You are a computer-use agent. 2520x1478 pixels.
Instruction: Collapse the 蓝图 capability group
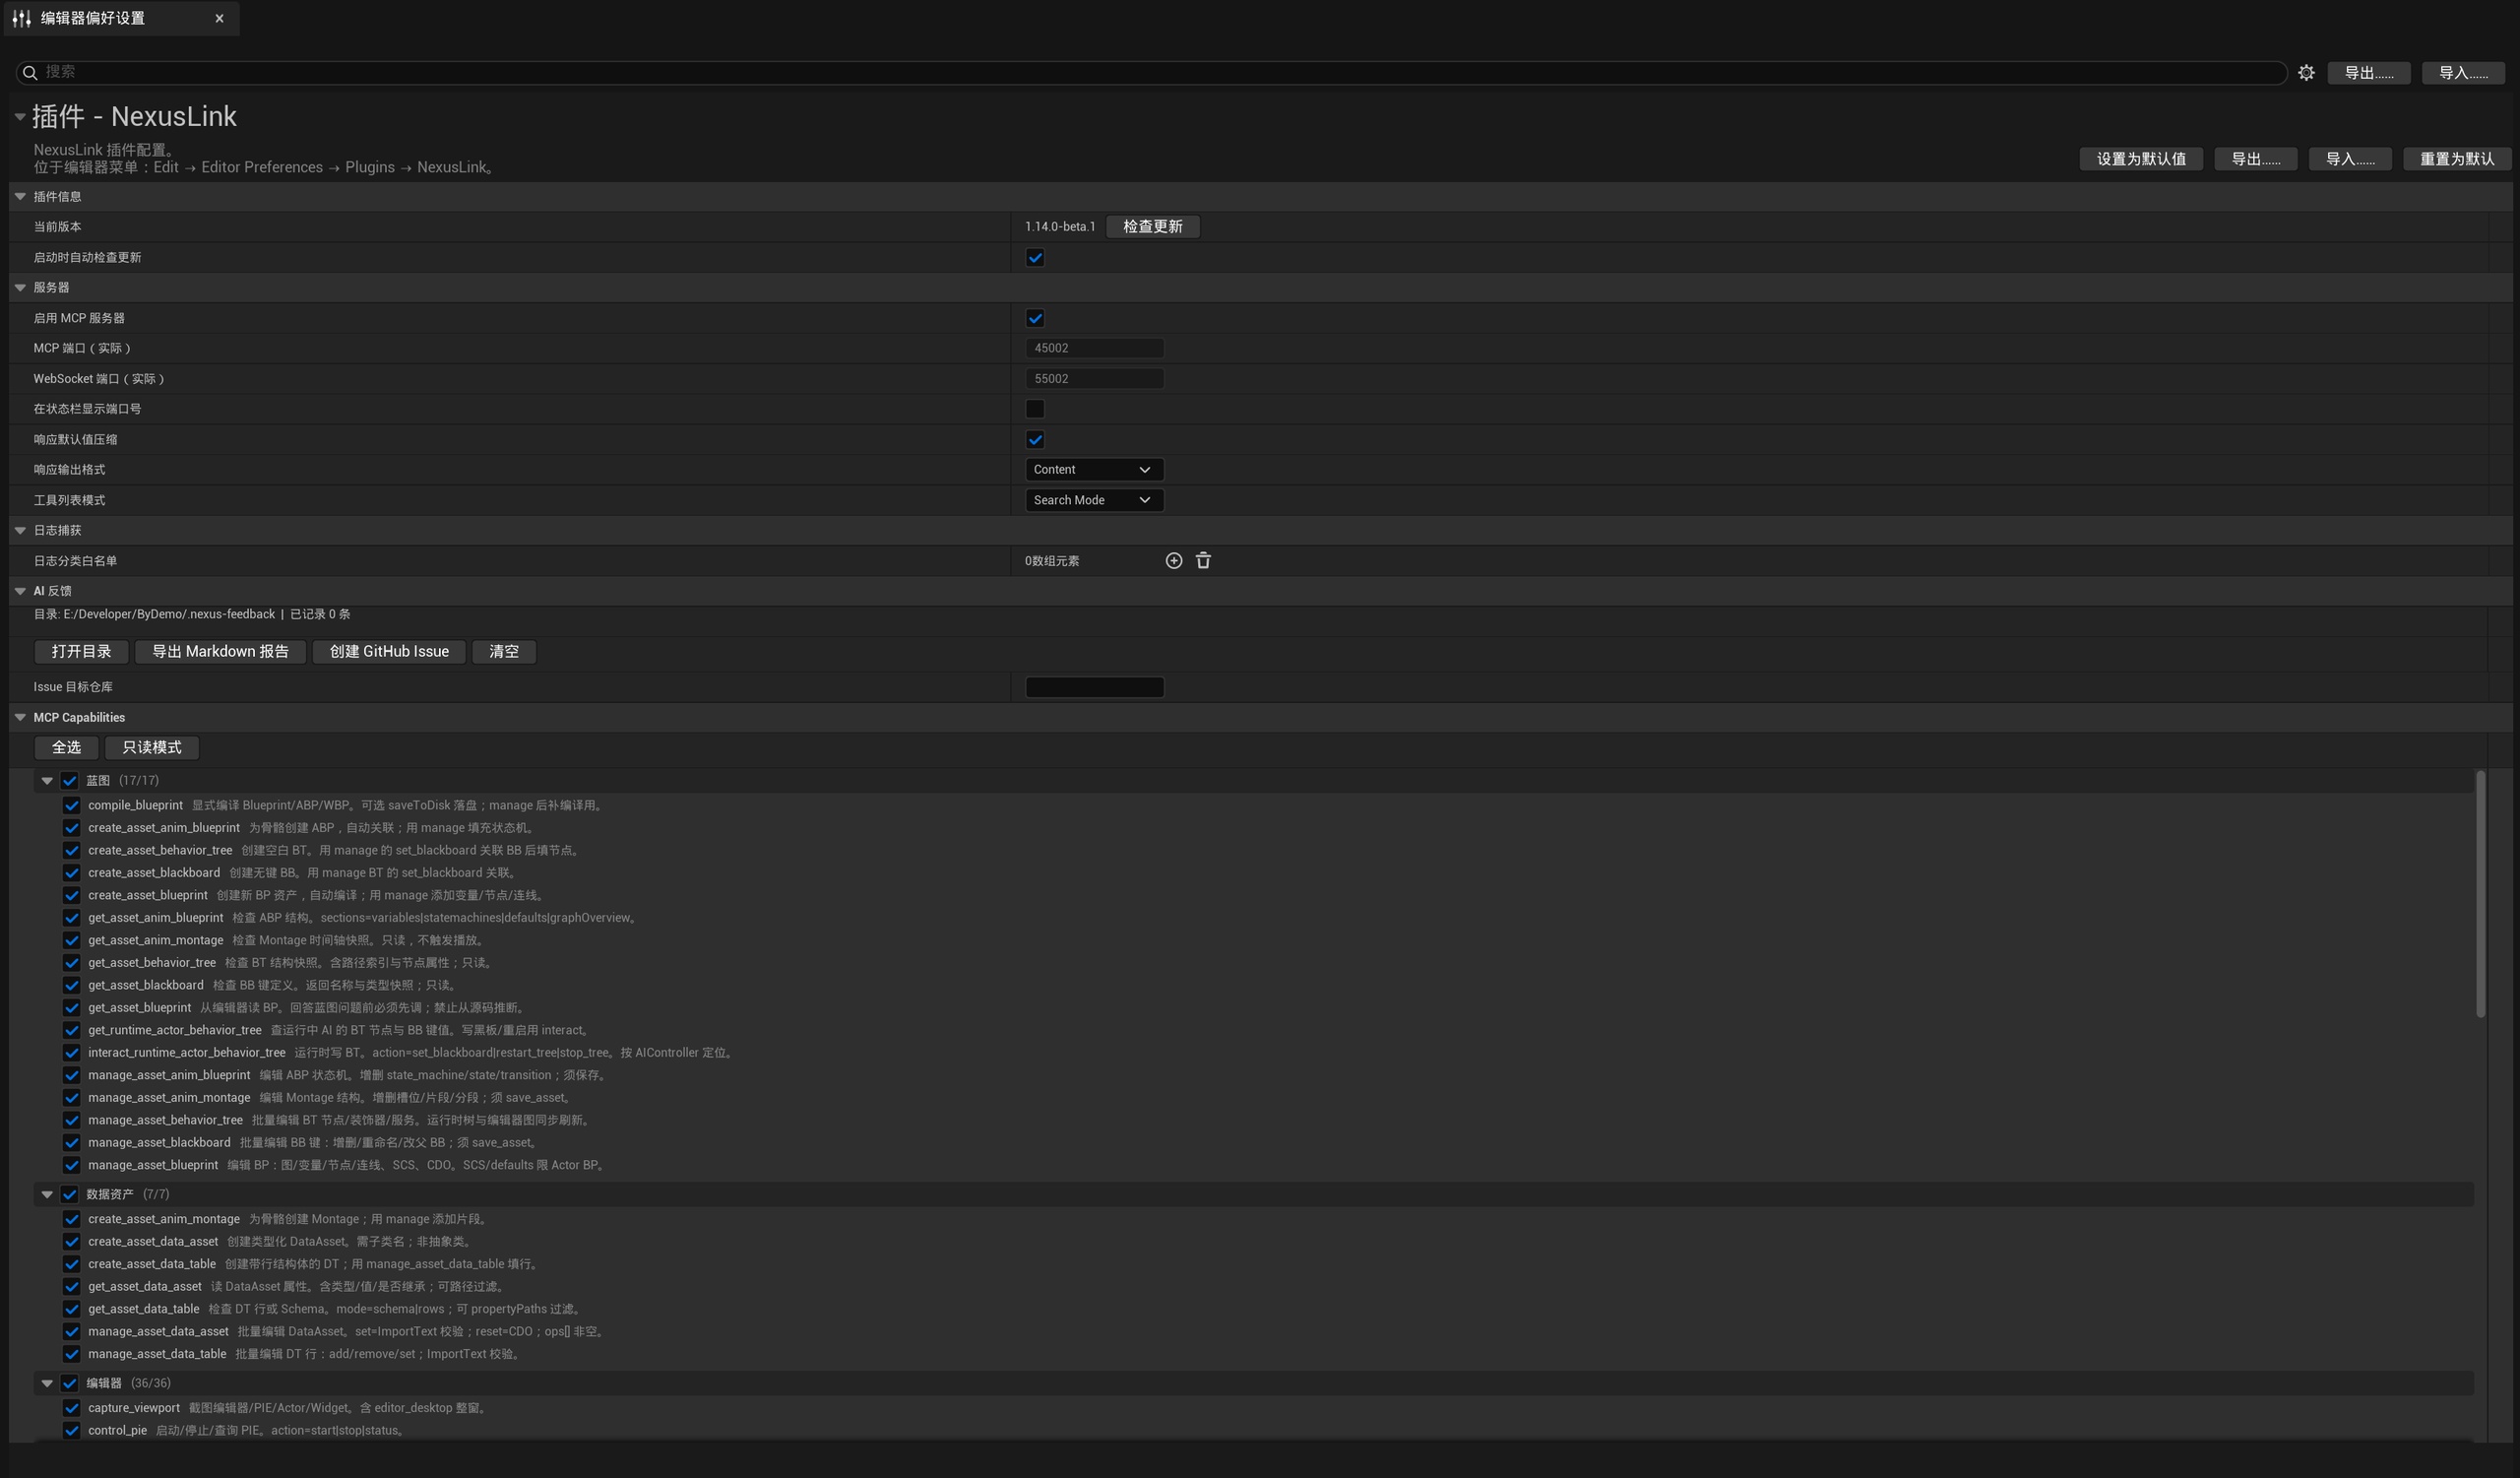click(47, 781)
